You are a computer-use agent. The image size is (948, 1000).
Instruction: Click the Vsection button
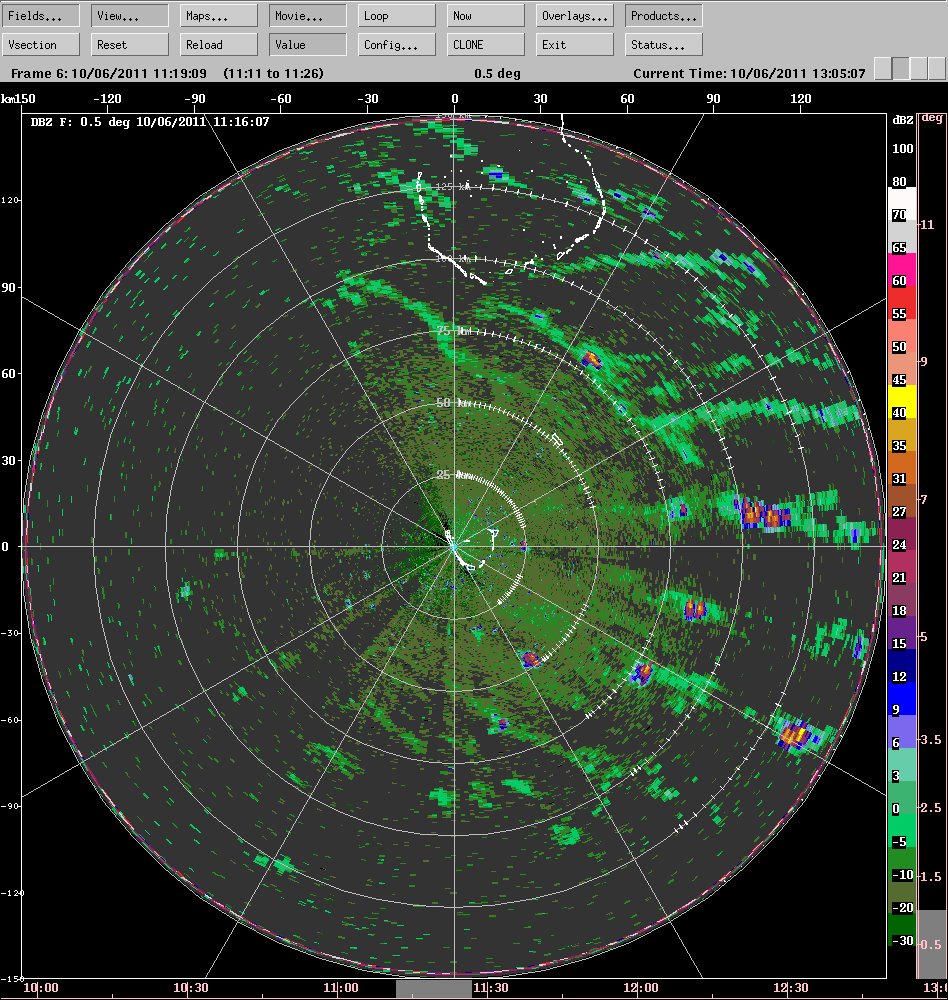click(41, 45)
